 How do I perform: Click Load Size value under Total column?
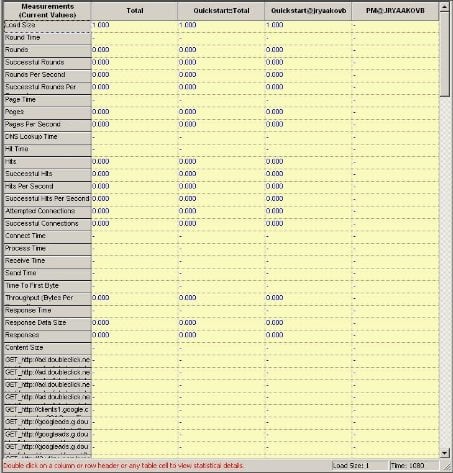pos(101,25)
